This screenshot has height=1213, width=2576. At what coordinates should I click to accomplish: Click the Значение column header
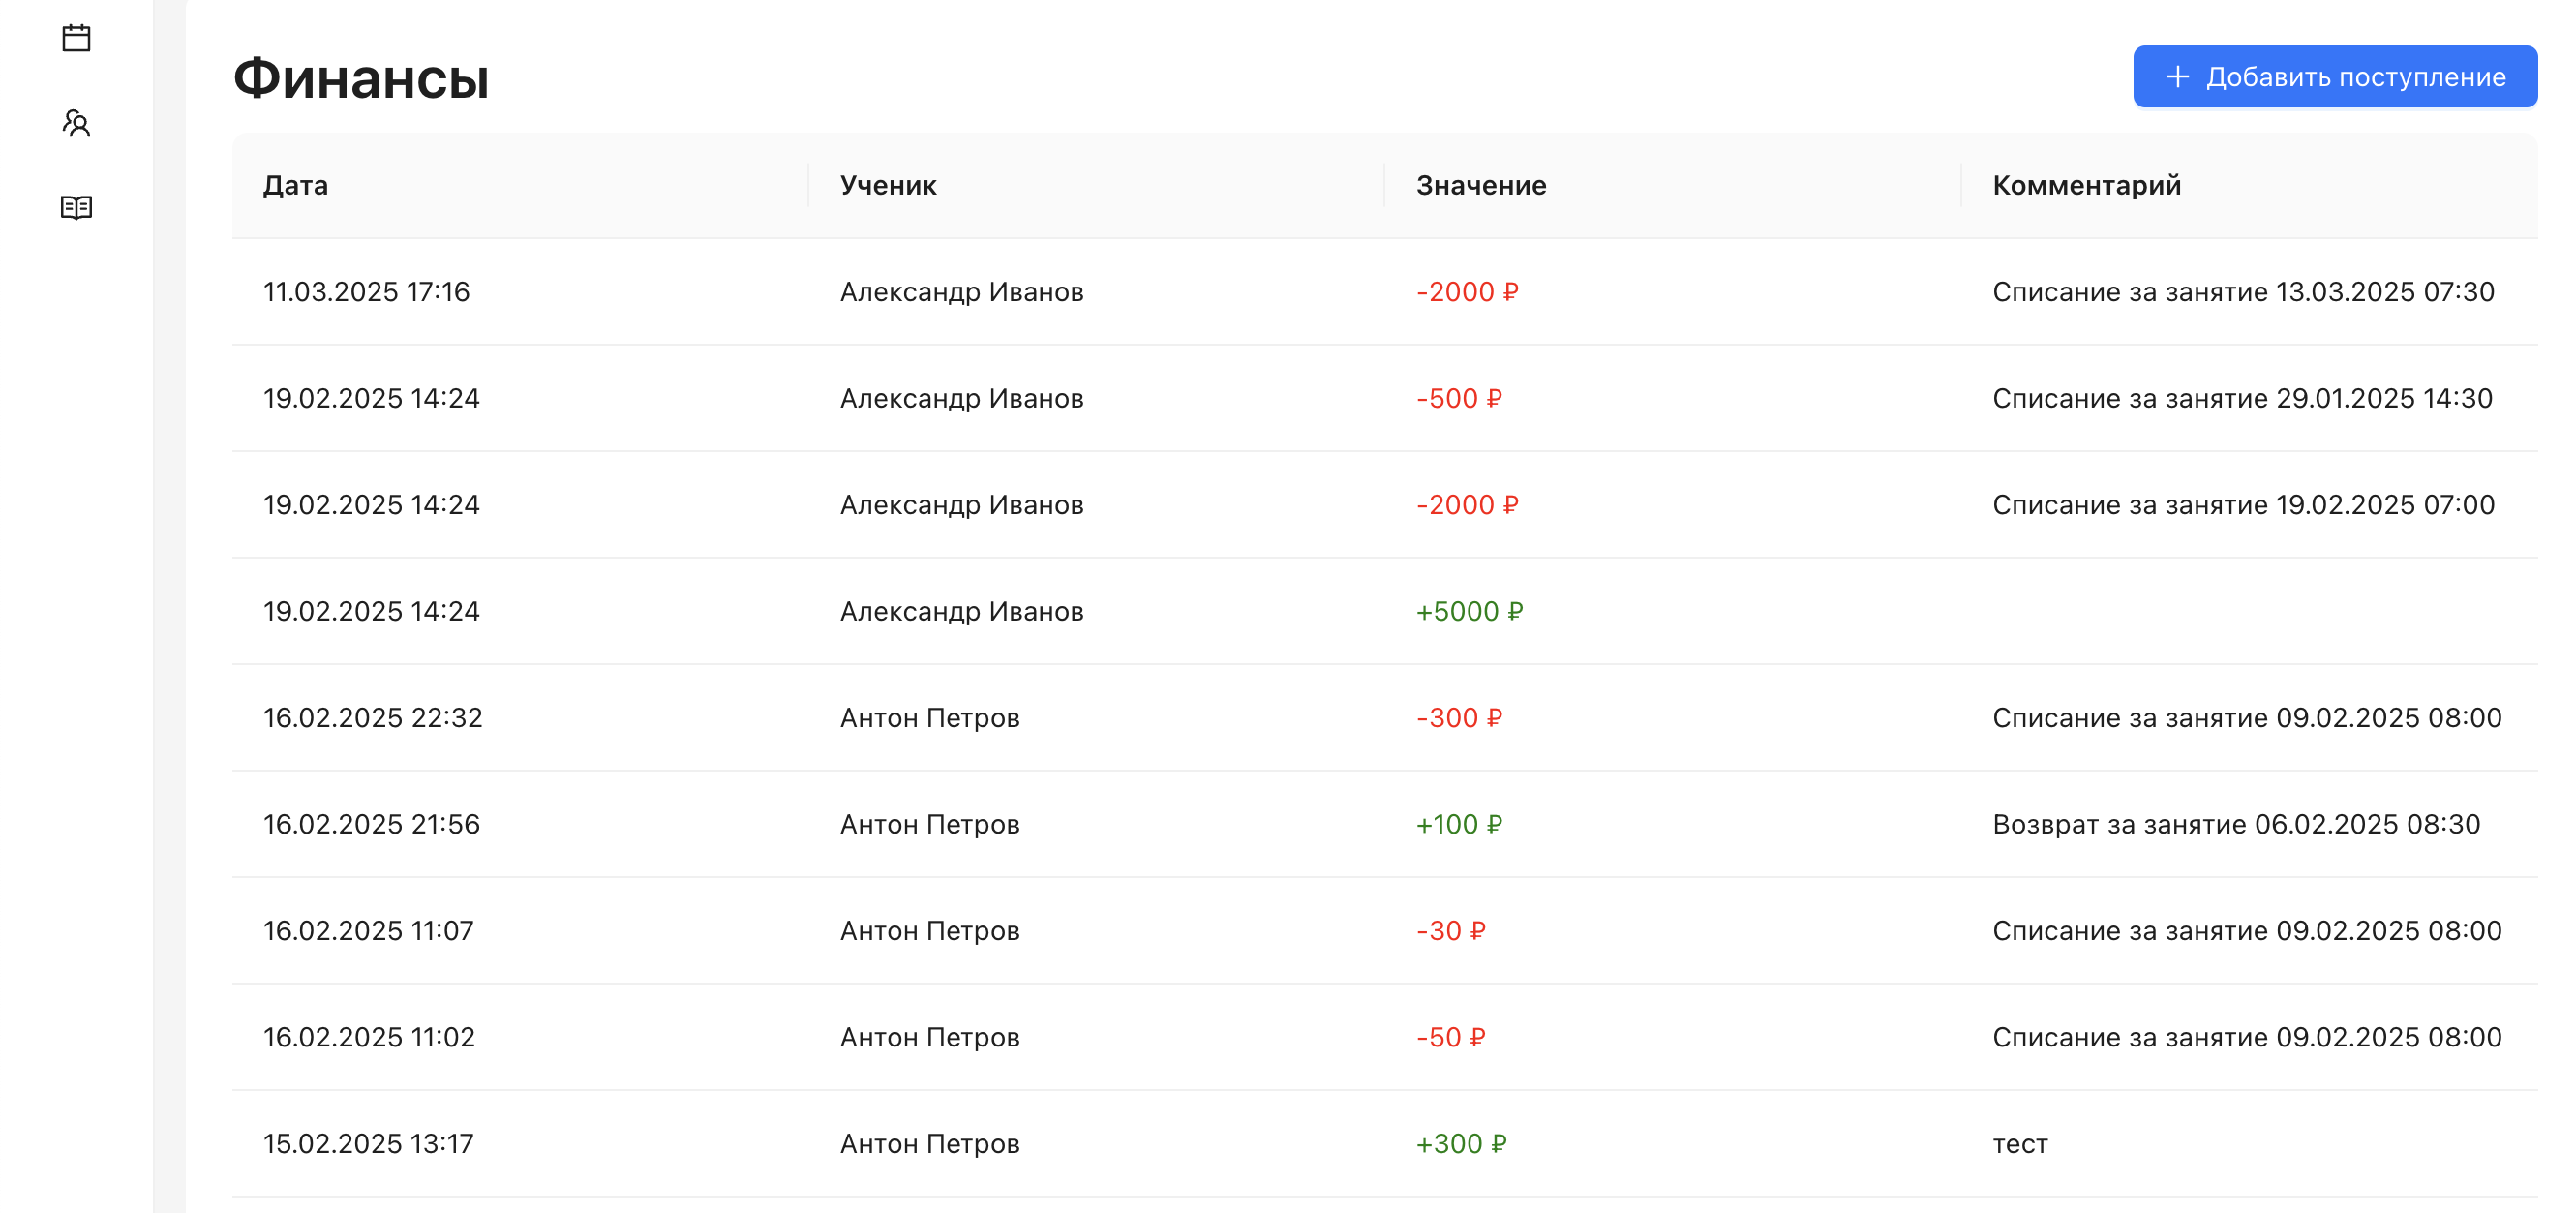(x=1481, y=186)
